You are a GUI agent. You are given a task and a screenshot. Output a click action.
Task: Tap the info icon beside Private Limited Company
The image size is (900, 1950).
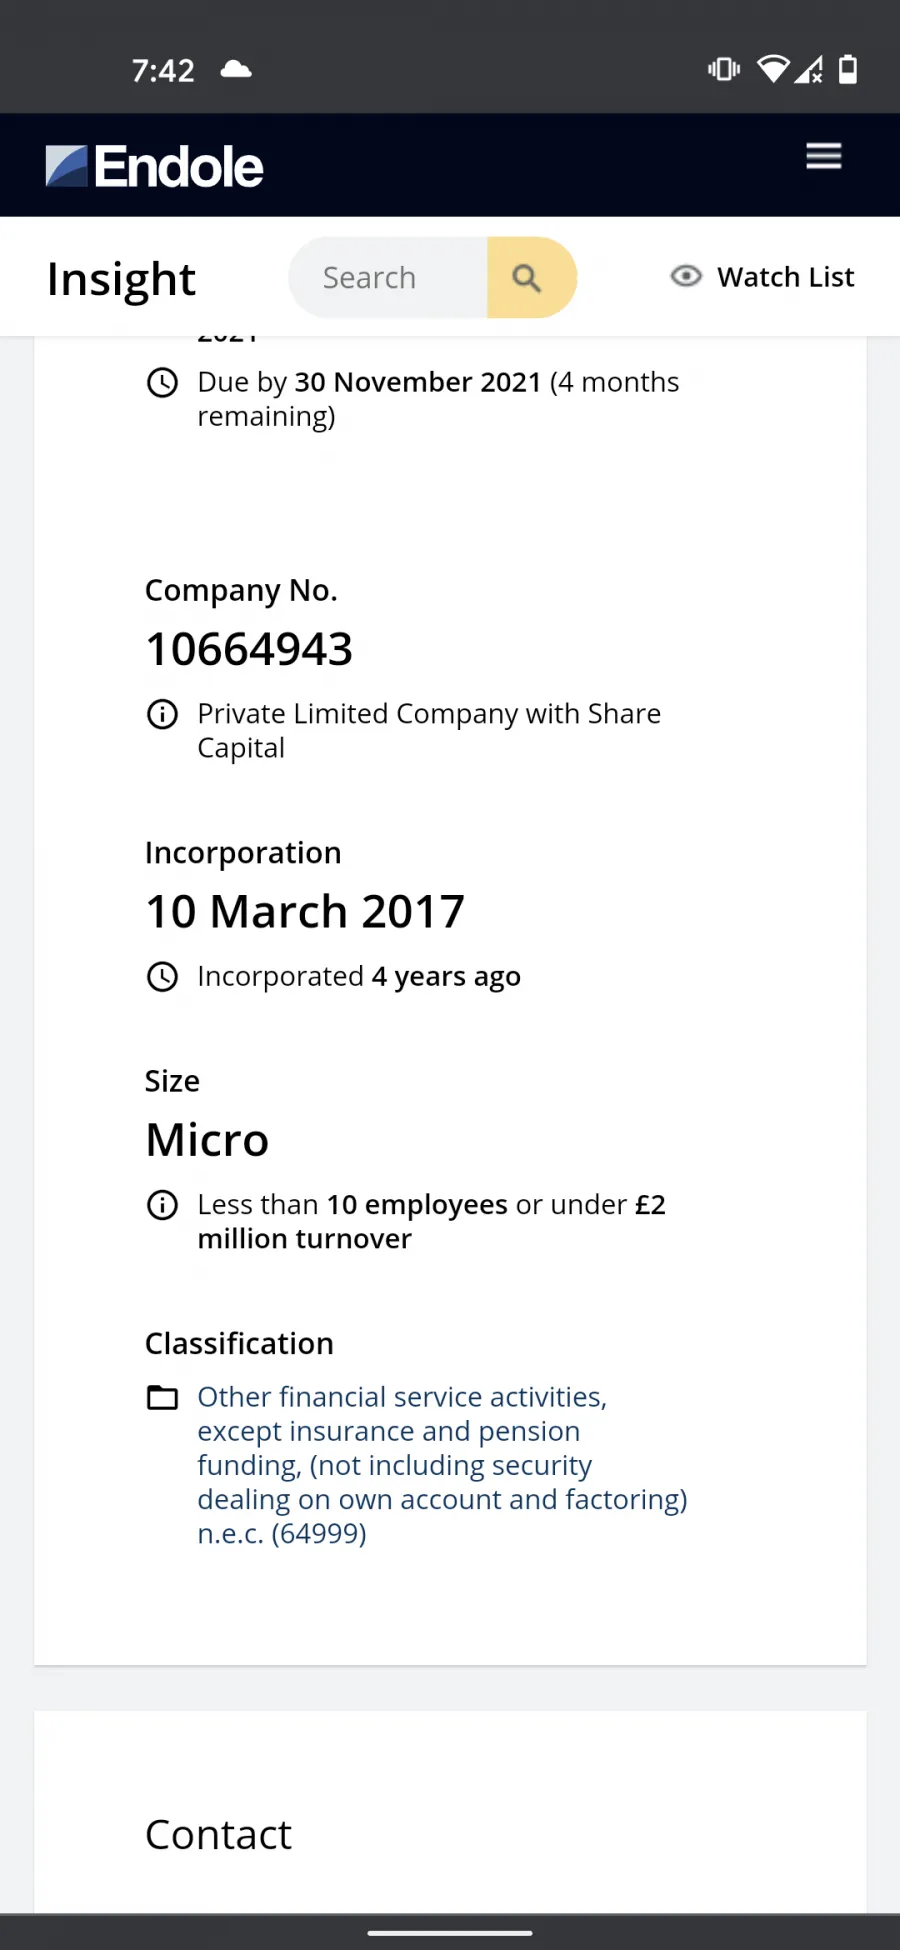[162, 714]
